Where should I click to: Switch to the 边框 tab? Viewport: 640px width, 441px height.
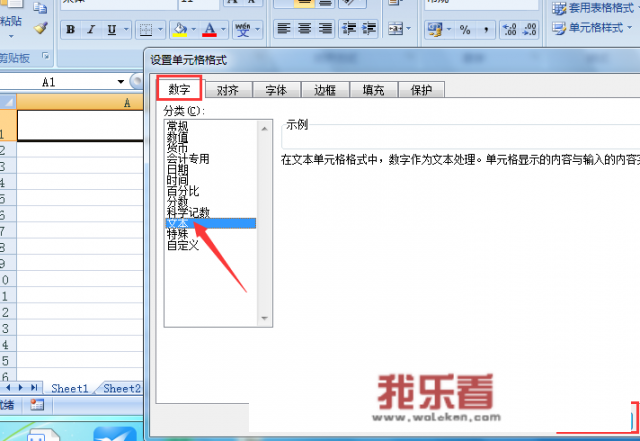(325, 90)
